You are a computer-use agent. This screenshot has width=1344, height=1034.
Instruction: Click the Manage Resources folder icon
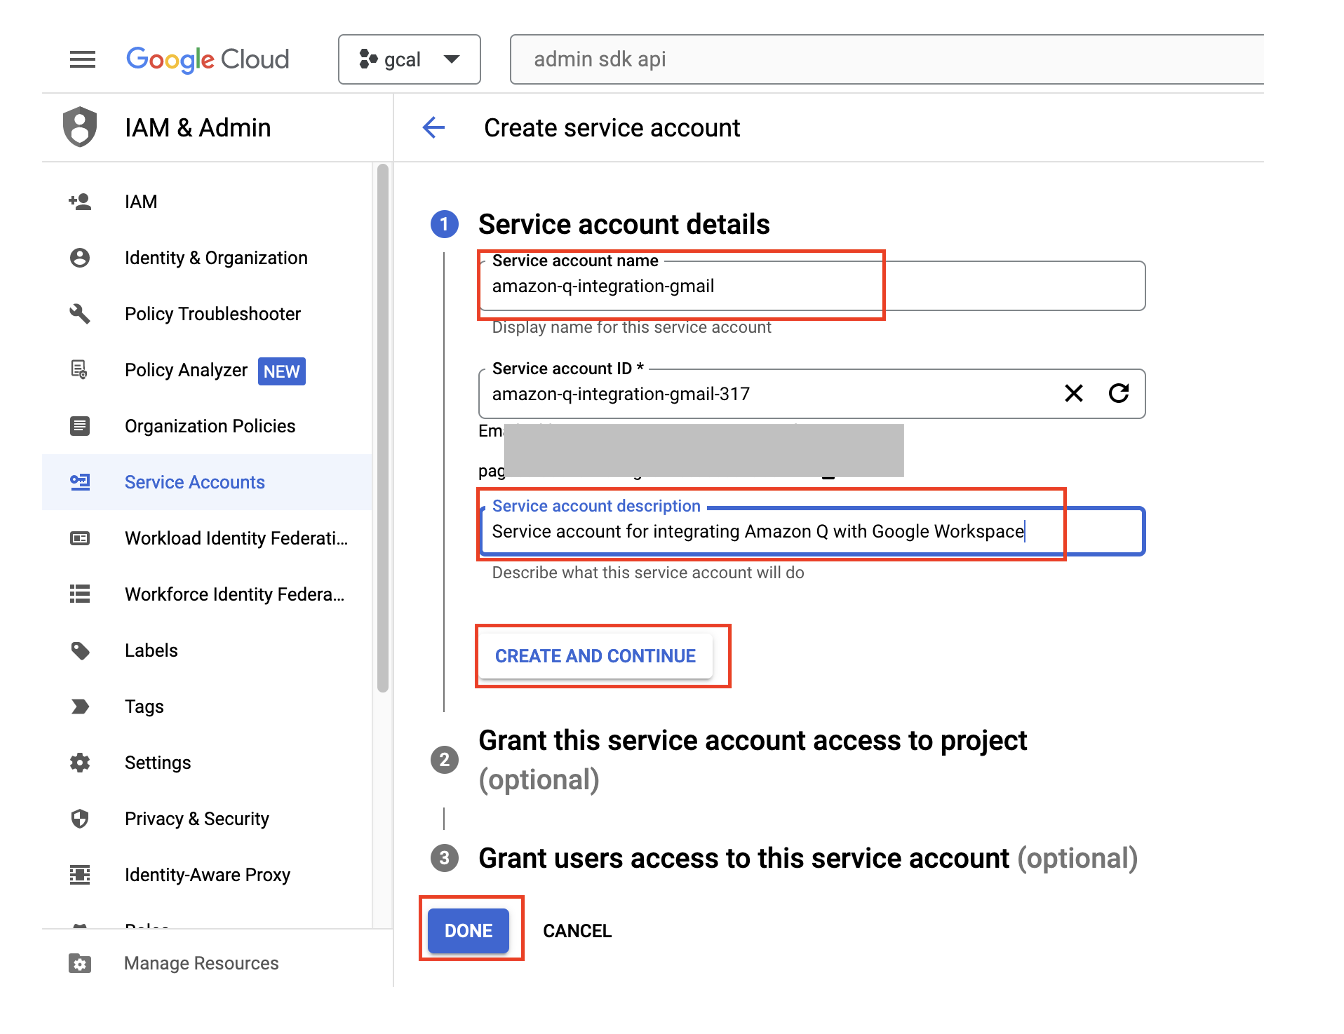[80, 964]
